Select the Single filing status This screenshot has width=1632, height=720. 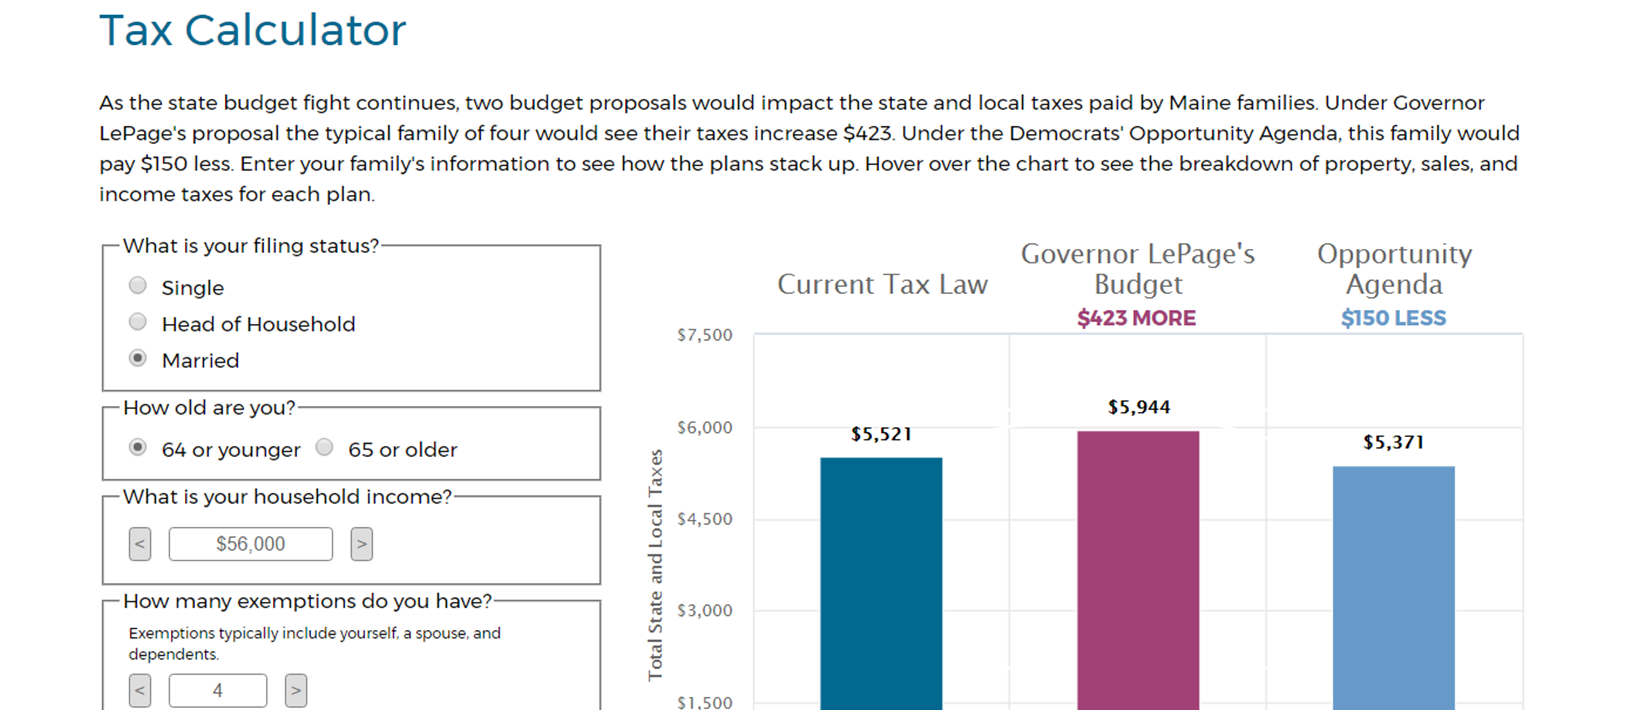coord(138,286)
